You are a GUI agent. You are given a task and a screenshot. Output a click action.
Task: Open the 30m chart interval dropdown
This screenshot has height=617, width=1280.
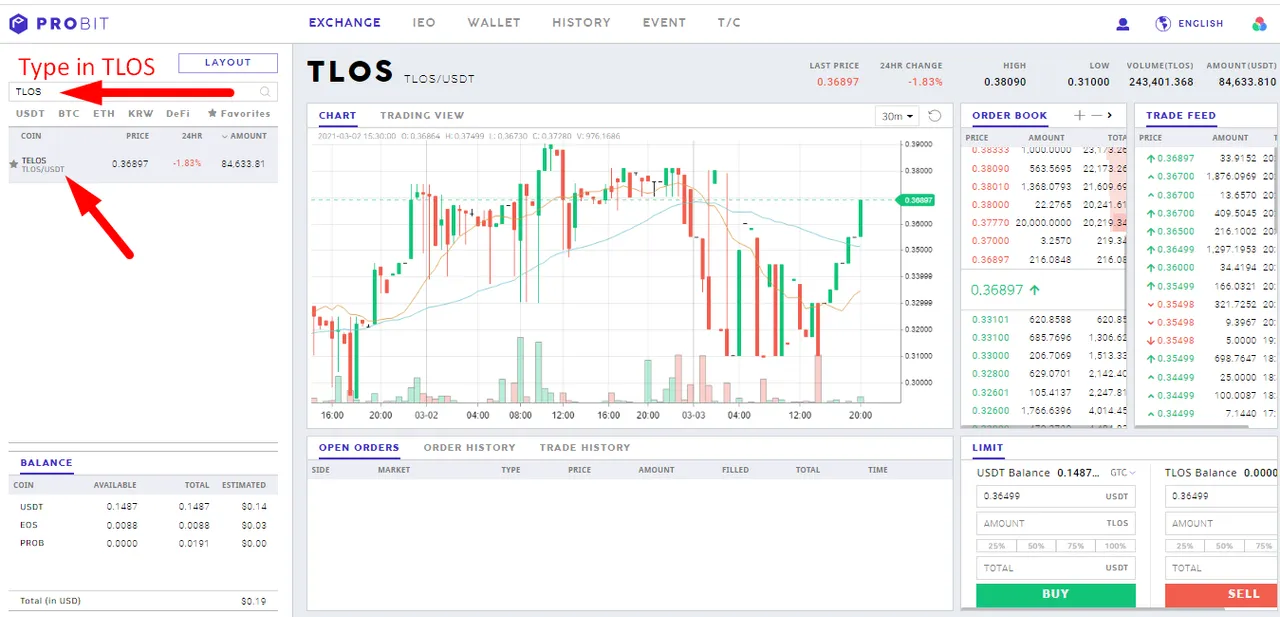point(896,116)
